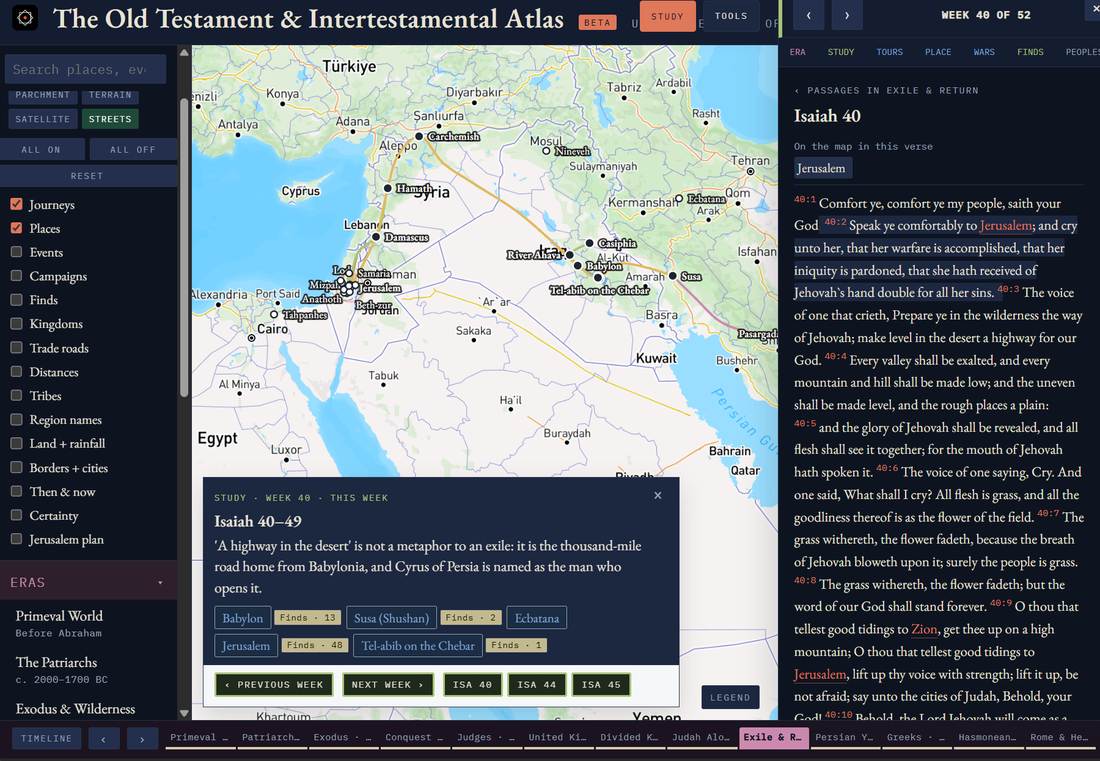This screenshot has height=761, width=1100.
Task: Click PREVIOUS WEEK button
Action: 274,685
